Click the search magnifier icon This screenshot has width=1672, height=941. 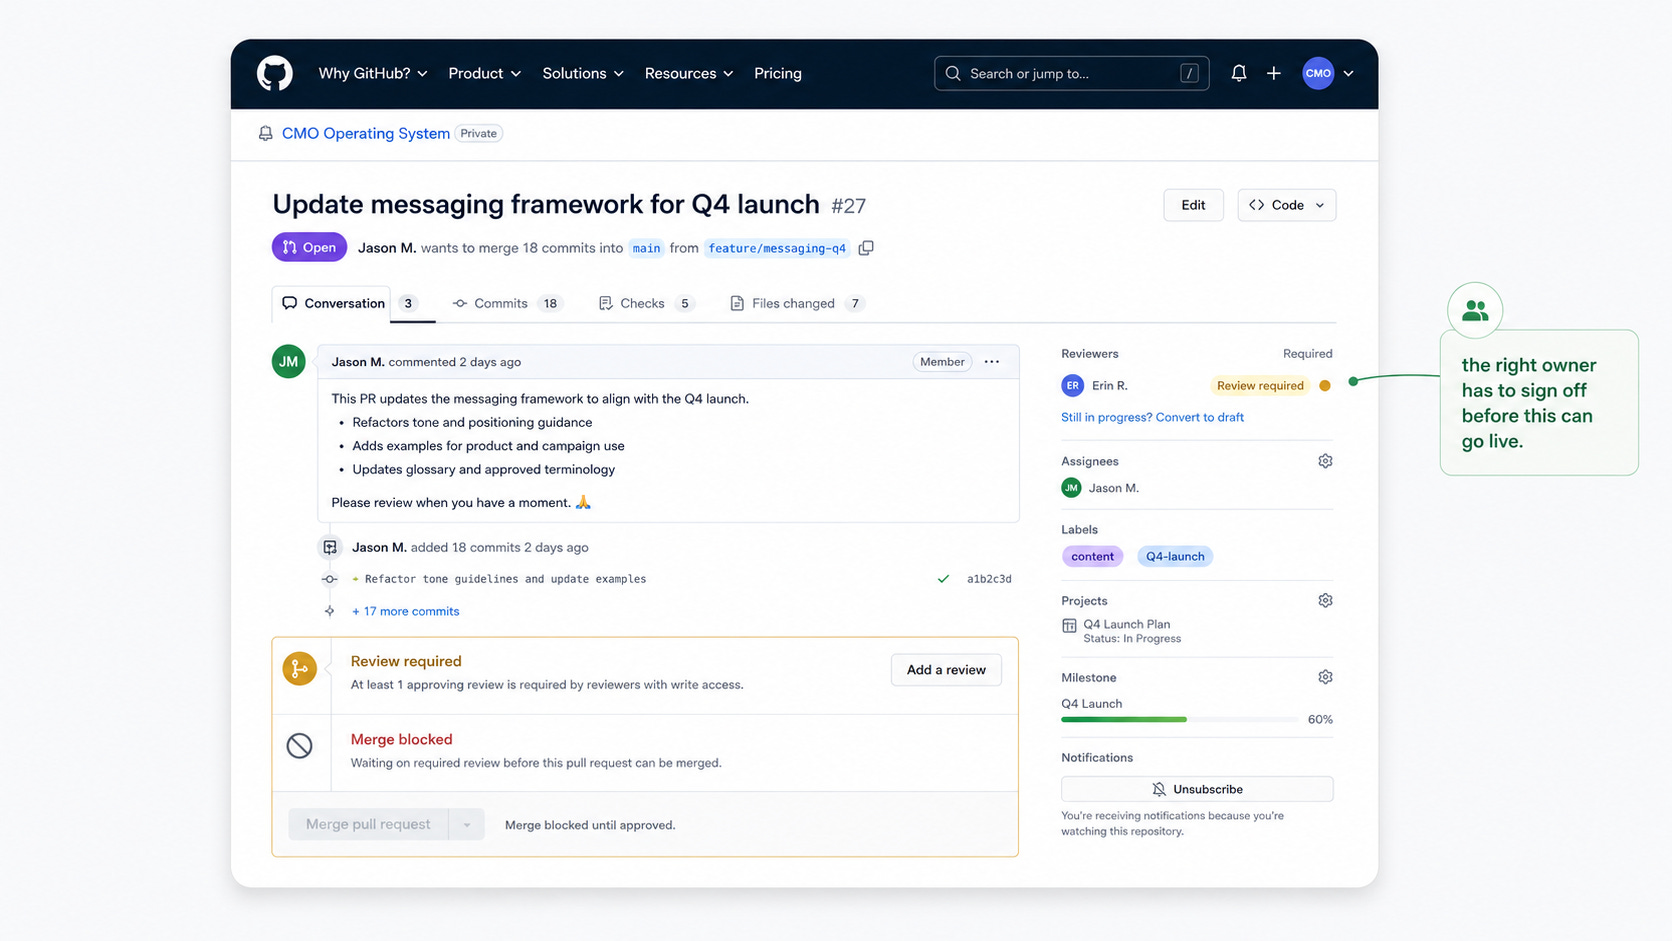[953, 73]
